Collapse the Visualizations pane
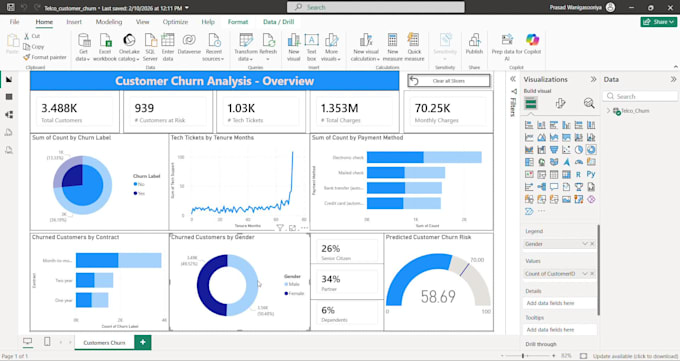Image resolution: width=680 pixels, height=361 pixels. coord(593,79)
